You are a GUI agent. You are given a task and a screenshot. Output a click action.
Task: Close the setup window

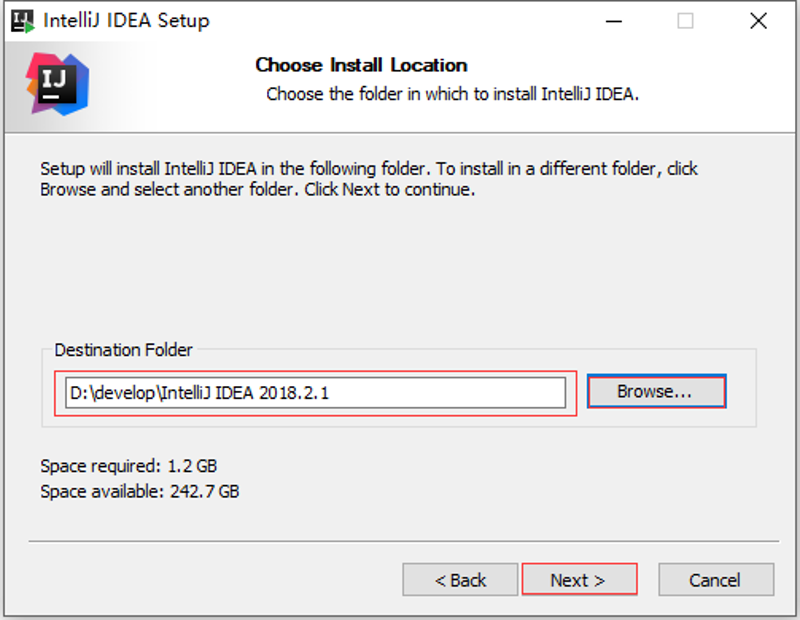coord(758,21)
